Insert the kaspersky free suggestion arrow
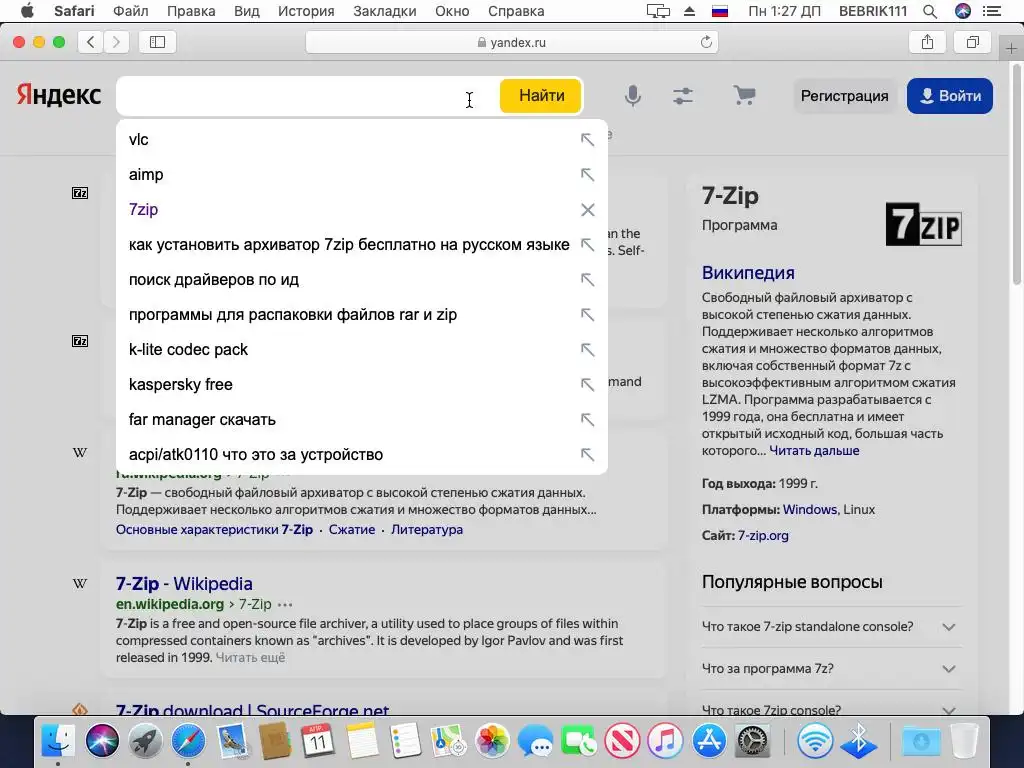 tap(588, 385)
